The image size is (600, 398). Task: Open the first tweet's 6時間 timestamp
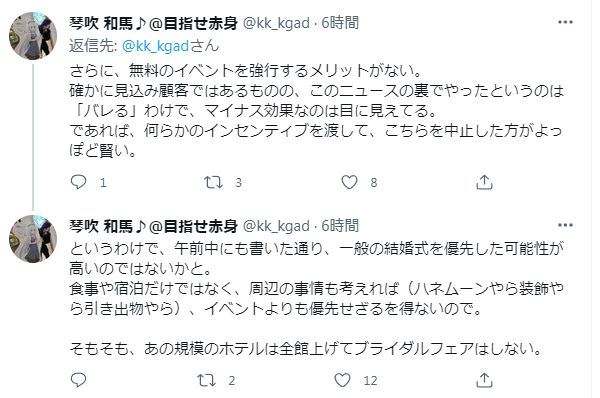[340, 23]
